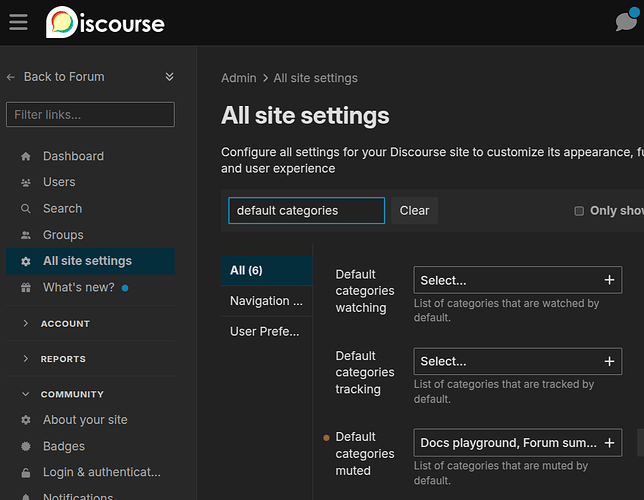Click the Users people icon
644x500 pixels.
tap(26, 182)
